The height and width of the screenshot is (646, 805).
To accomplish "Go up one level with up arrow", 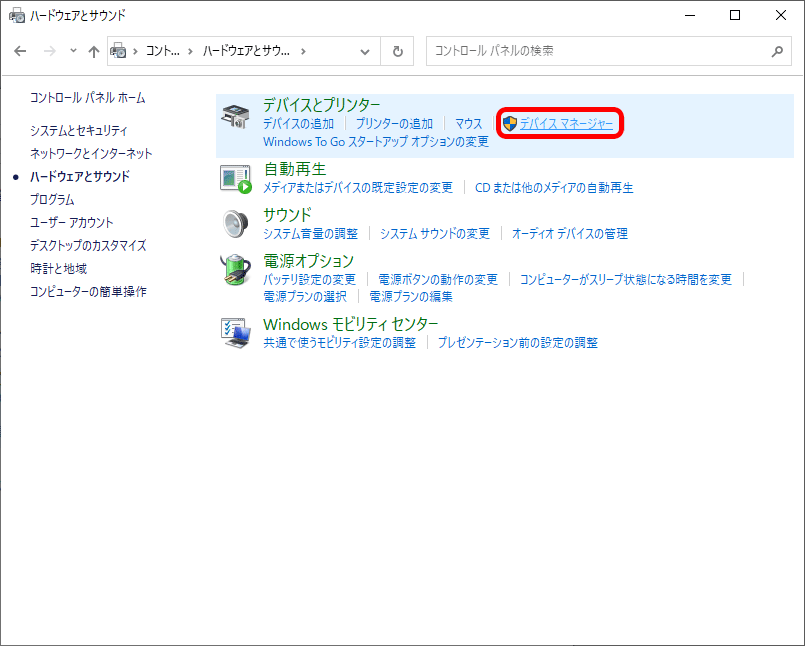I will tap(93, 51).
